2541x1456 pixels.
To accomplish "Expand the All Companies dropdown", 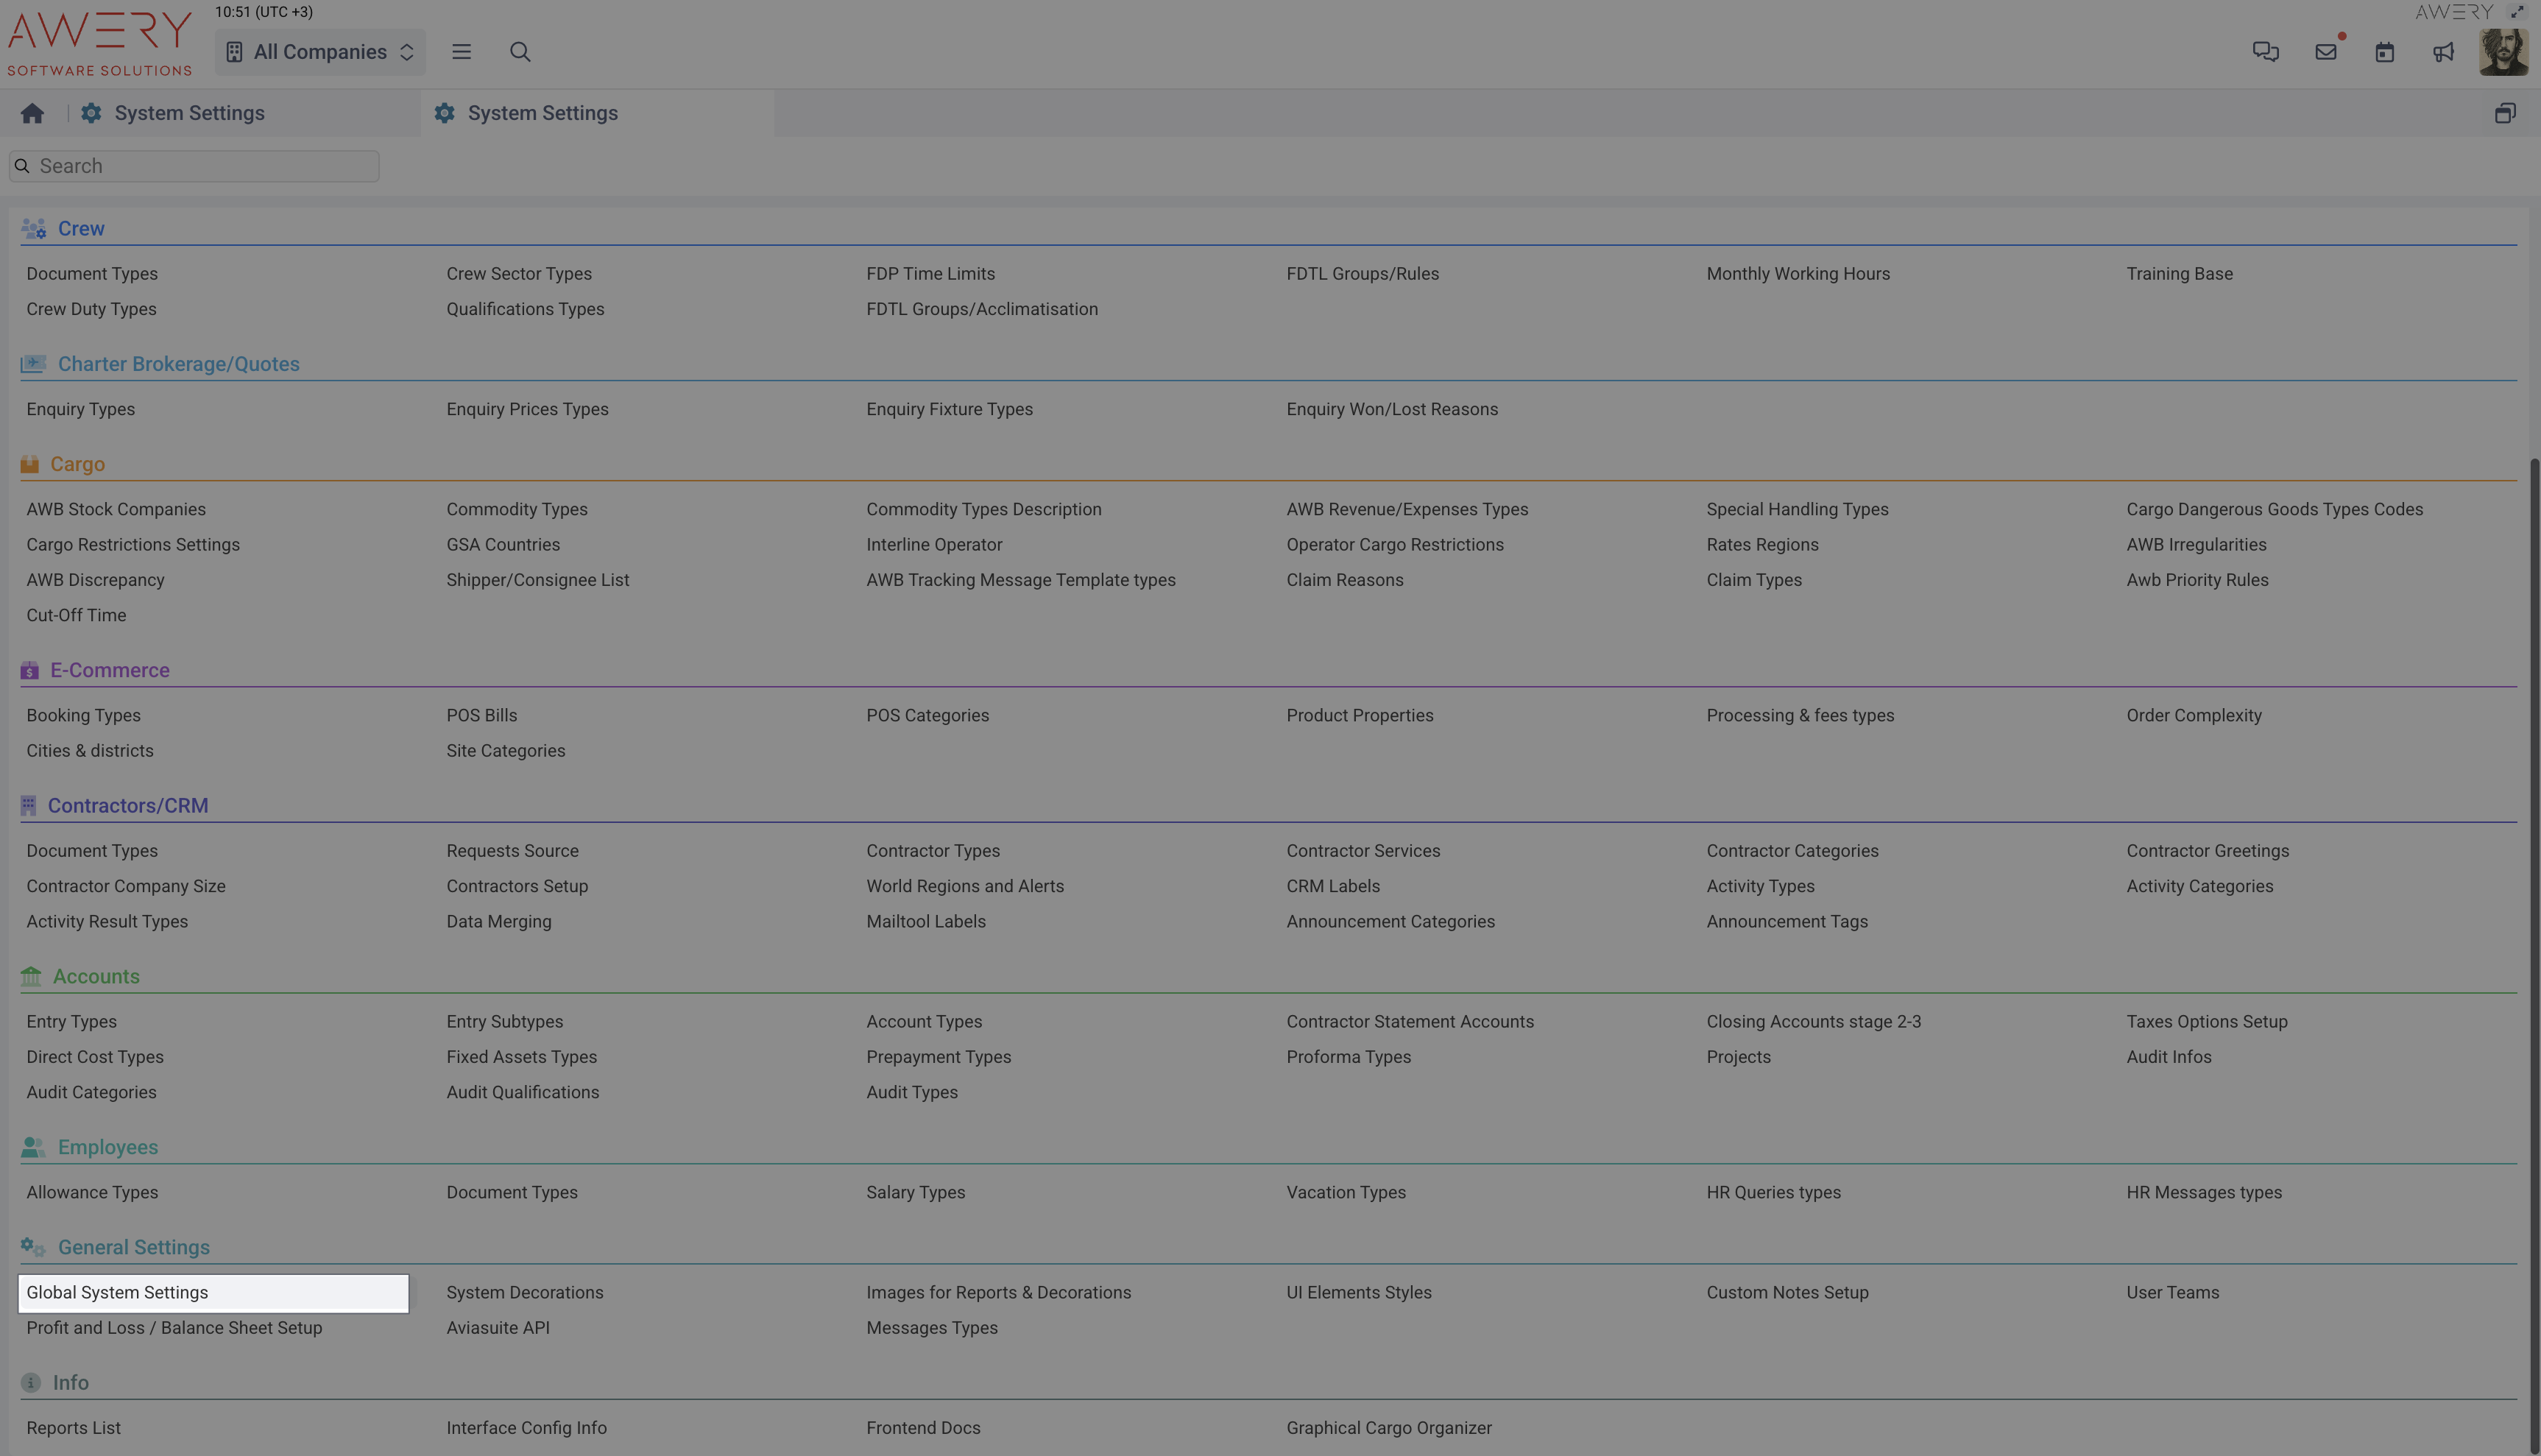I will pos(320,52).
